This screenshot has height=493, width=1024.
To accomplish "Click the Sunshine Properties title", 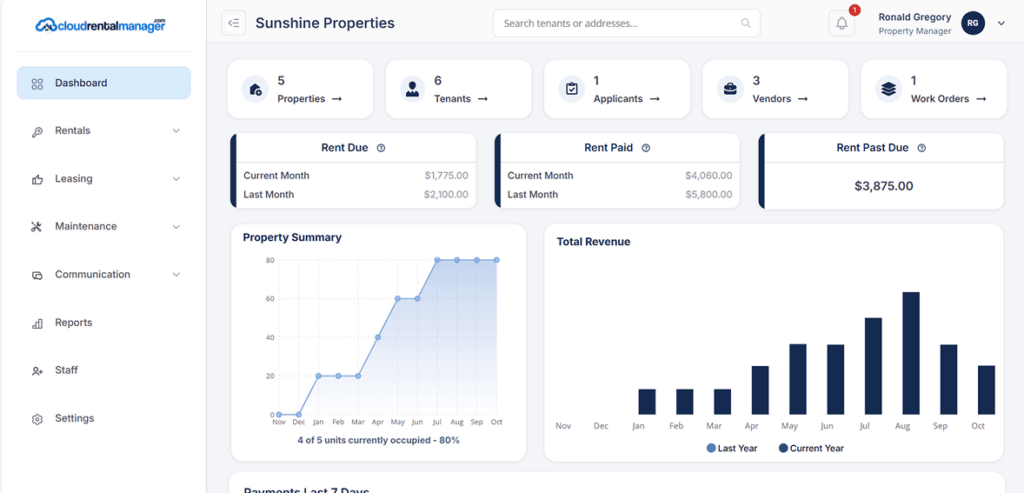I will point(325,23).
